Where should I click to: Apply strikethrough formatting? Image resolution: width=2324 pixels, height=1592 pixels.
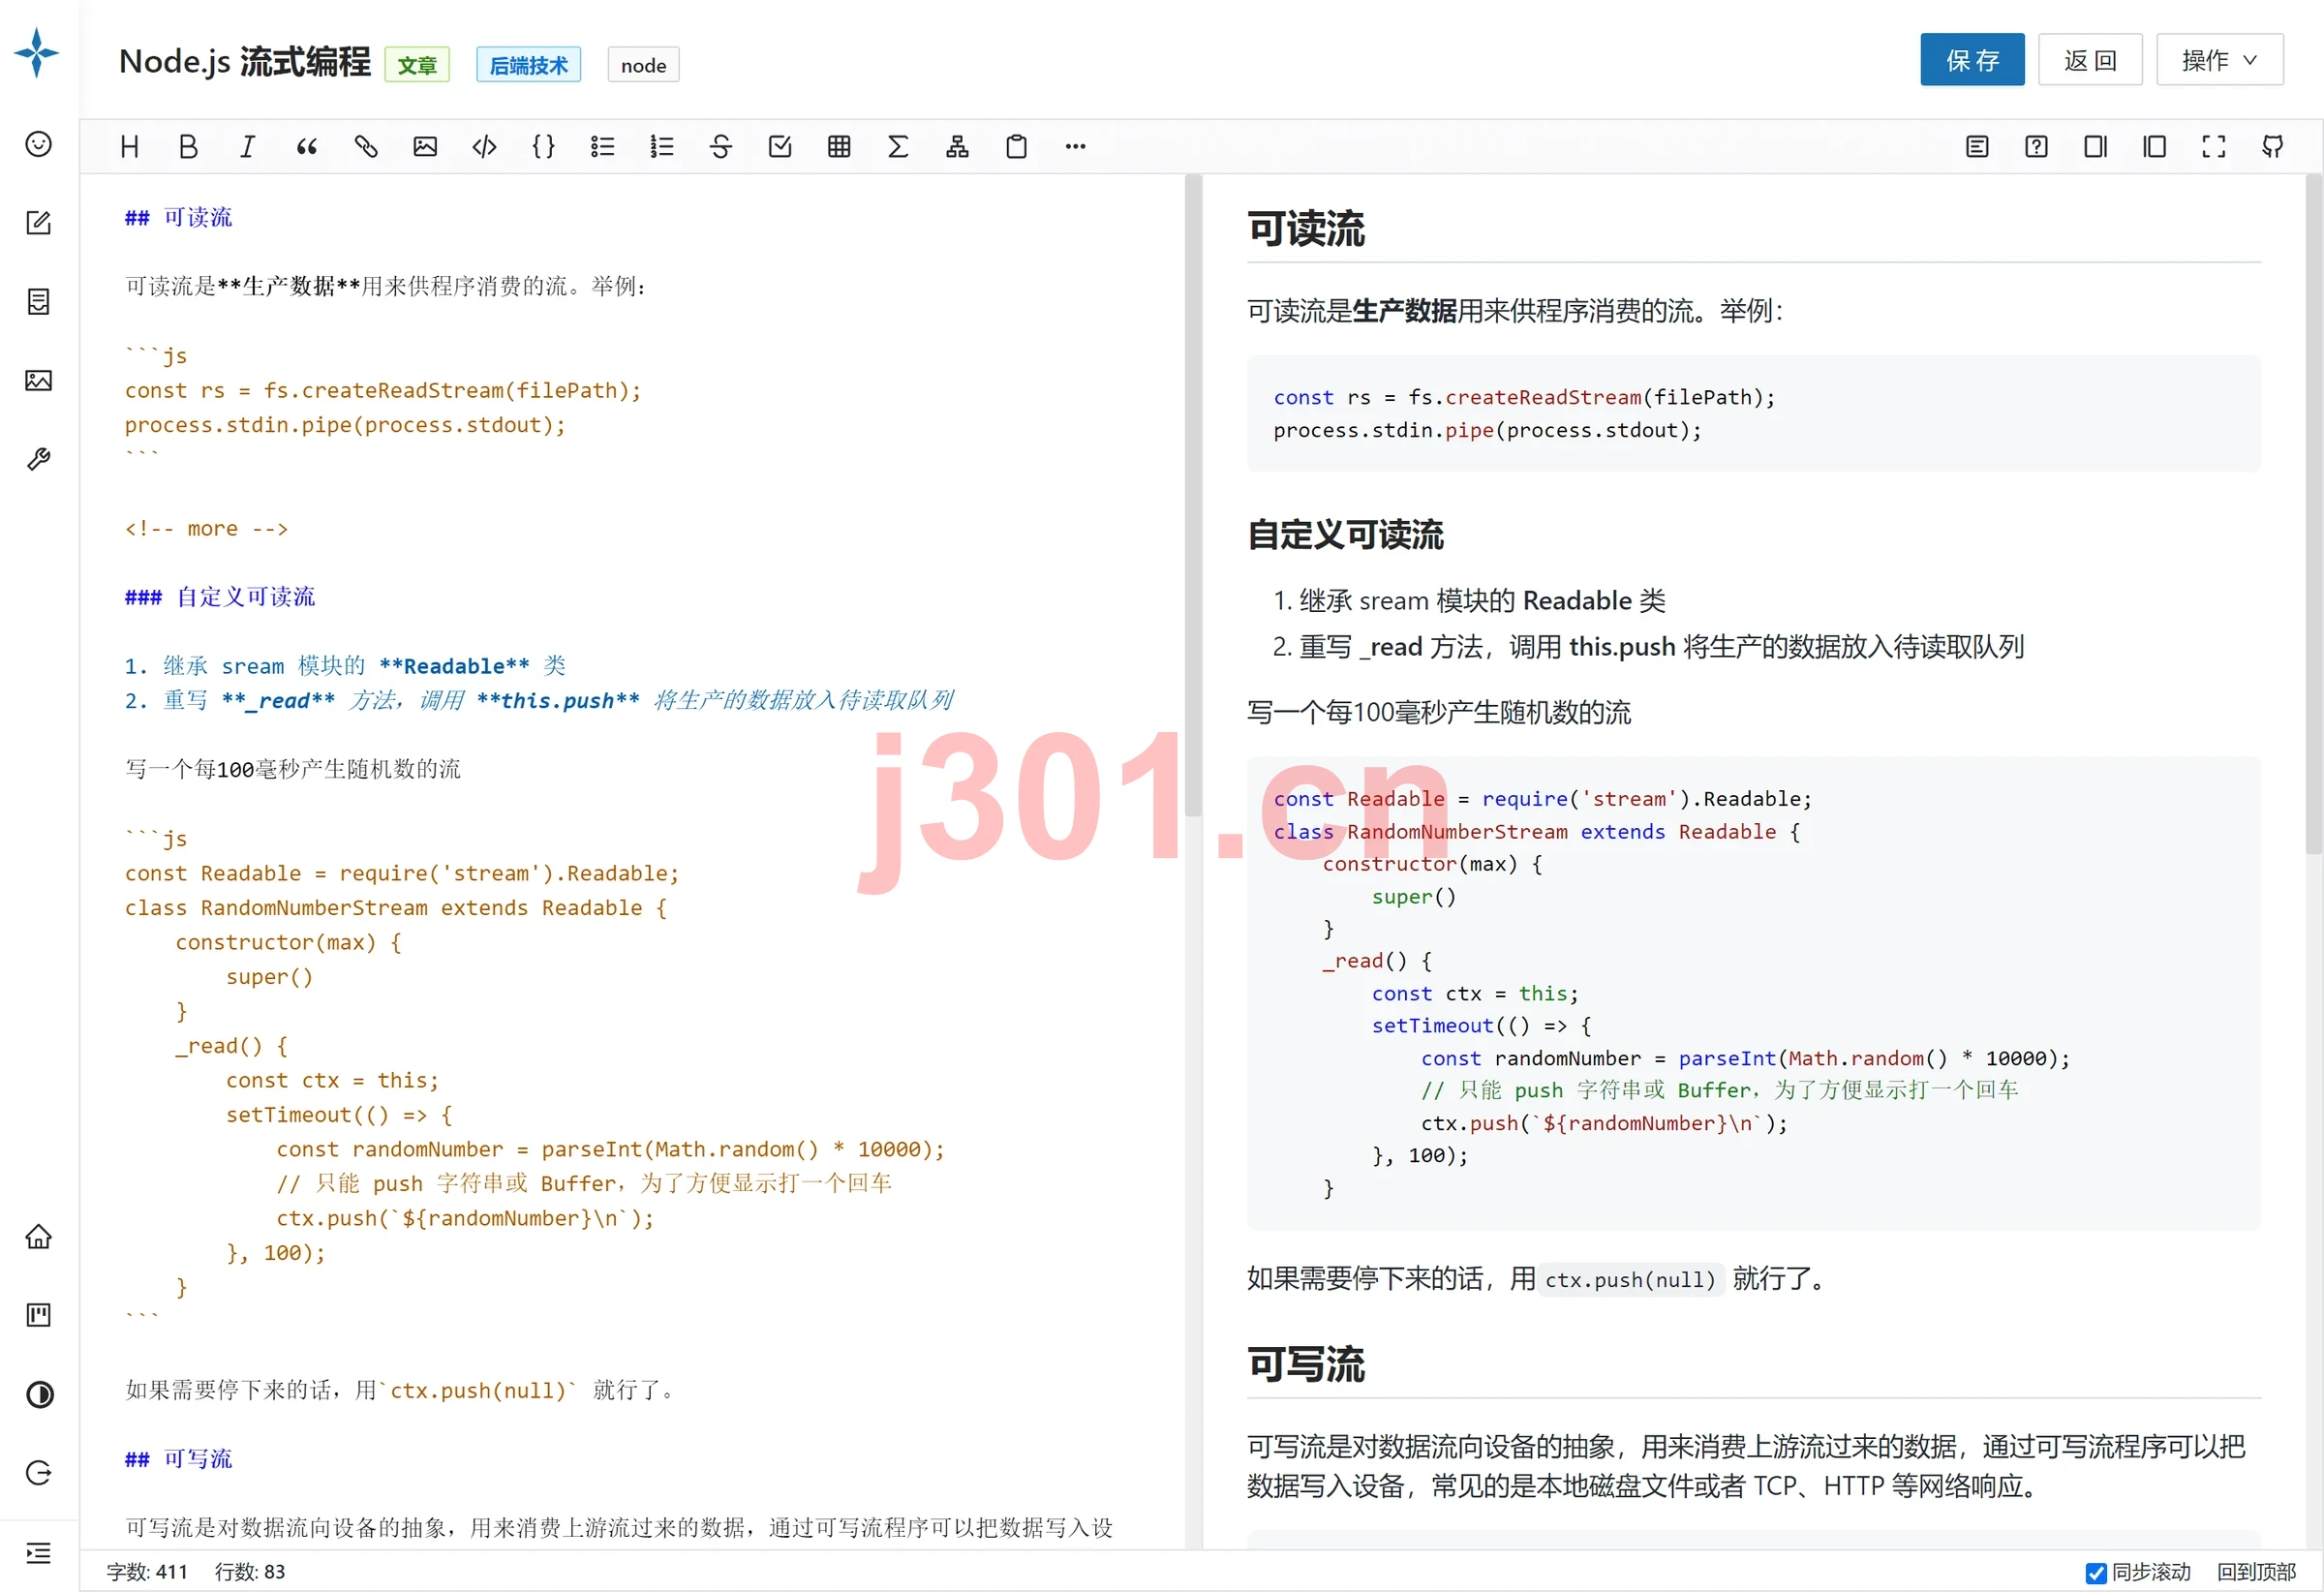click(x=721, y=147)
